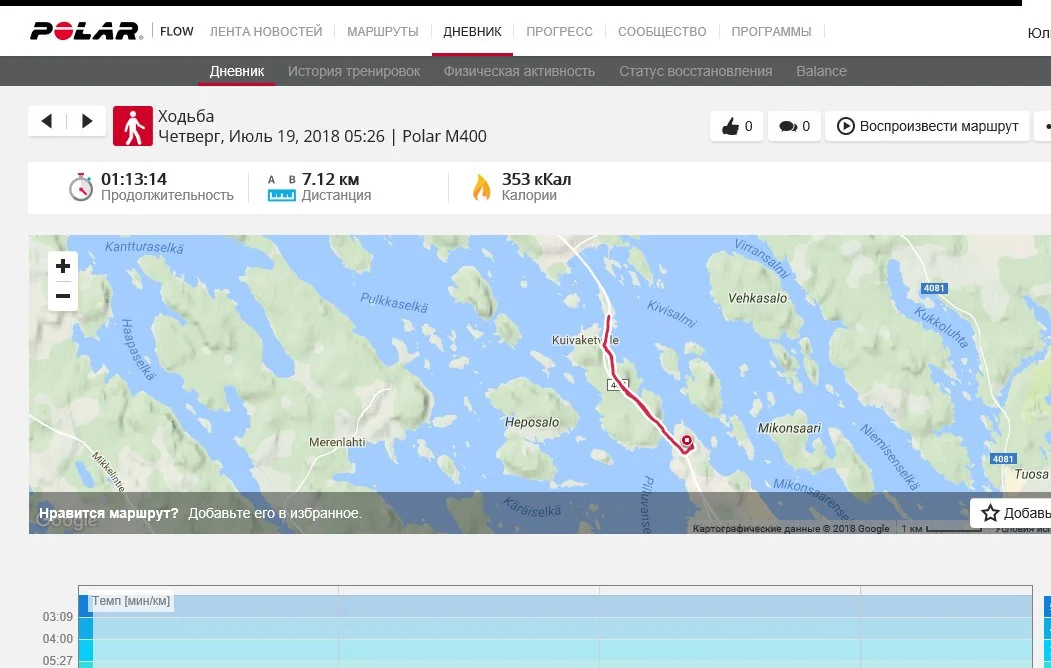
Task: Click Heposalo label on the map
Action: (x=532, y=422)
